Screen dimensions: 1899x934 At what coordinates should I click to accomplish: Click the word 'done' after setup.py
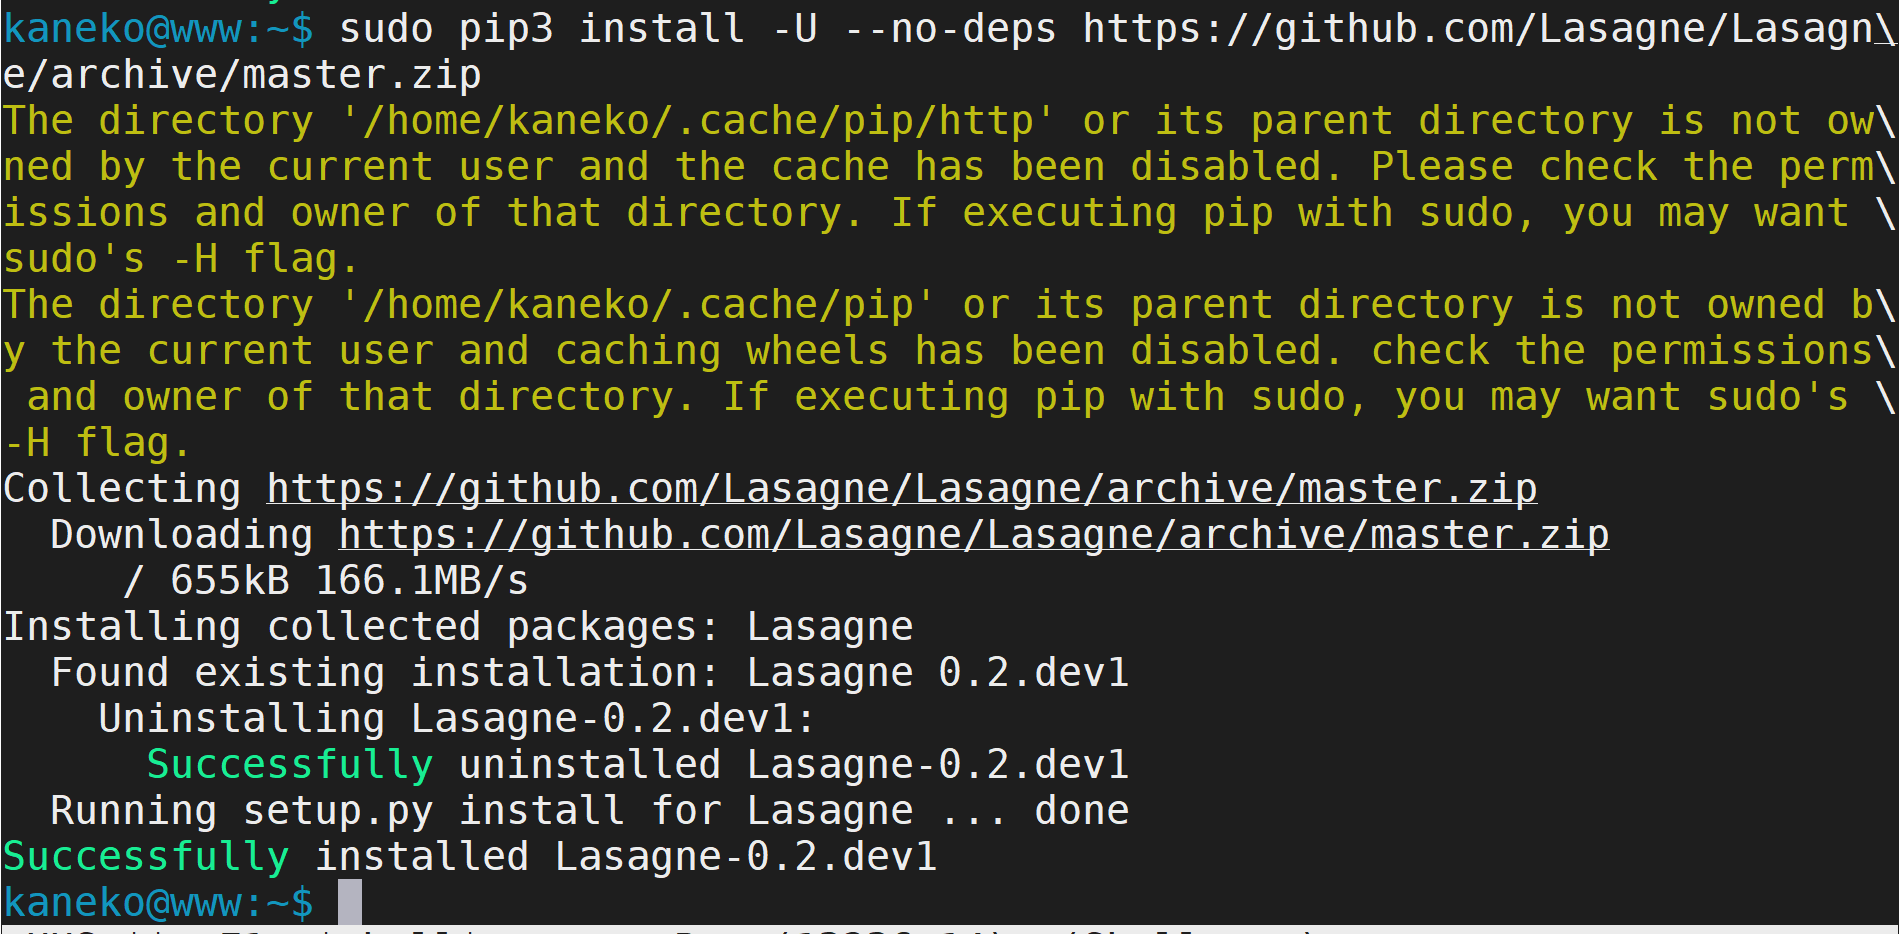pyautogui.click(x=1082, y=811)
